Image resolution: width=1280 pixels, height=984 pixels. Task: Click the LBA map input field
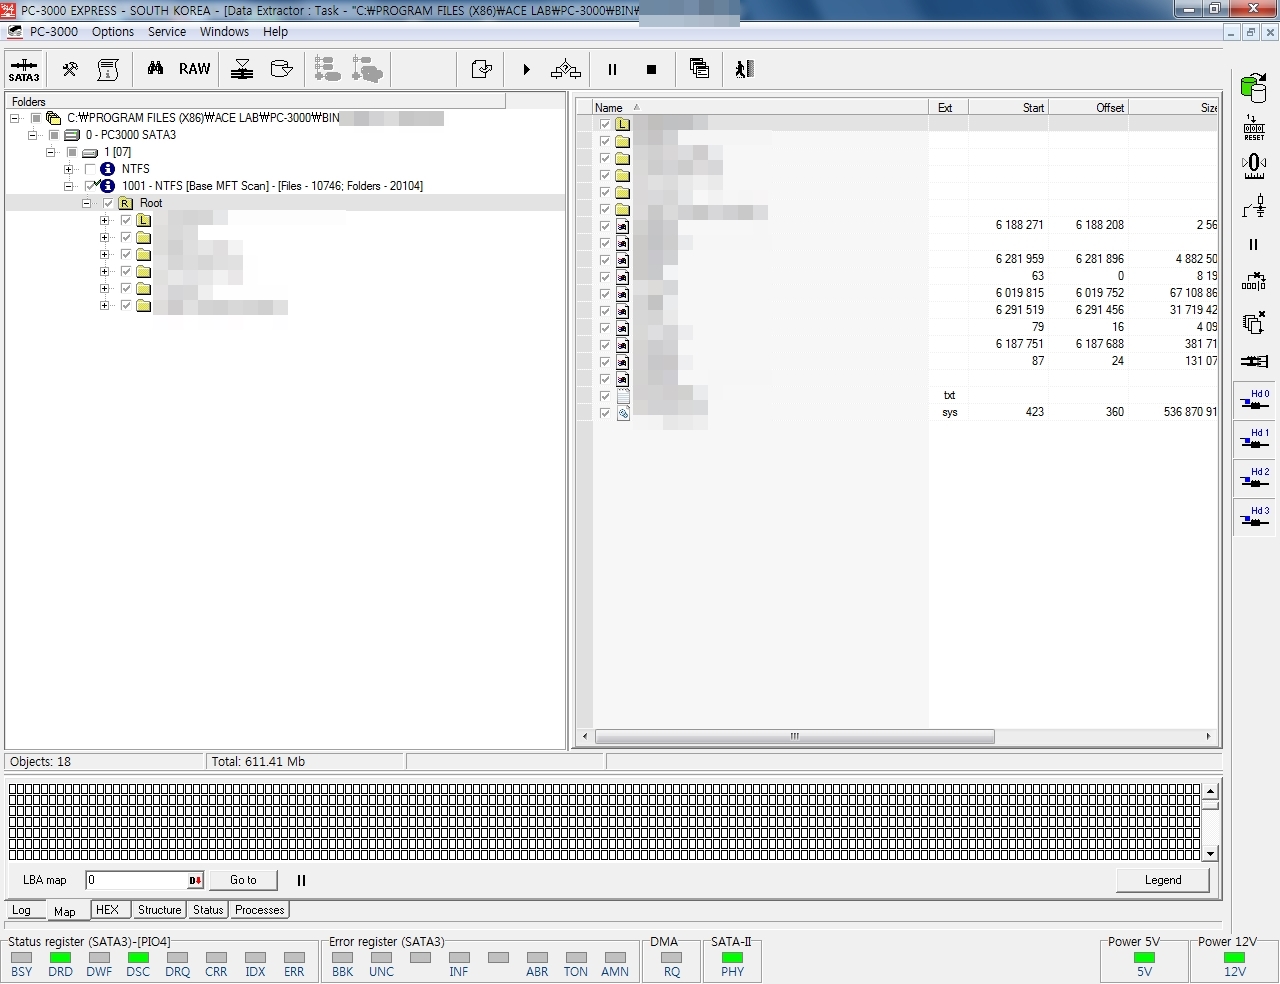(137, 881)
